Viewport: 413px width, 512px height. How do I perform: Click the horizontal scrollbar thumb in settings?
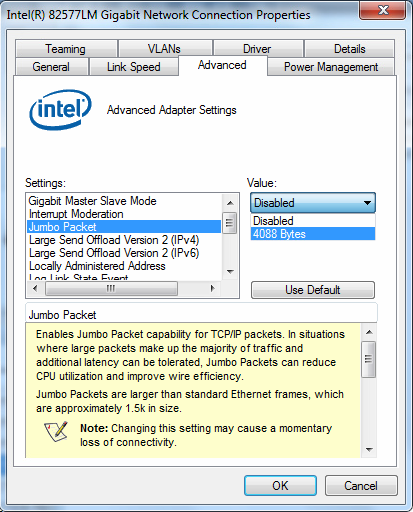tap(111, 288)
